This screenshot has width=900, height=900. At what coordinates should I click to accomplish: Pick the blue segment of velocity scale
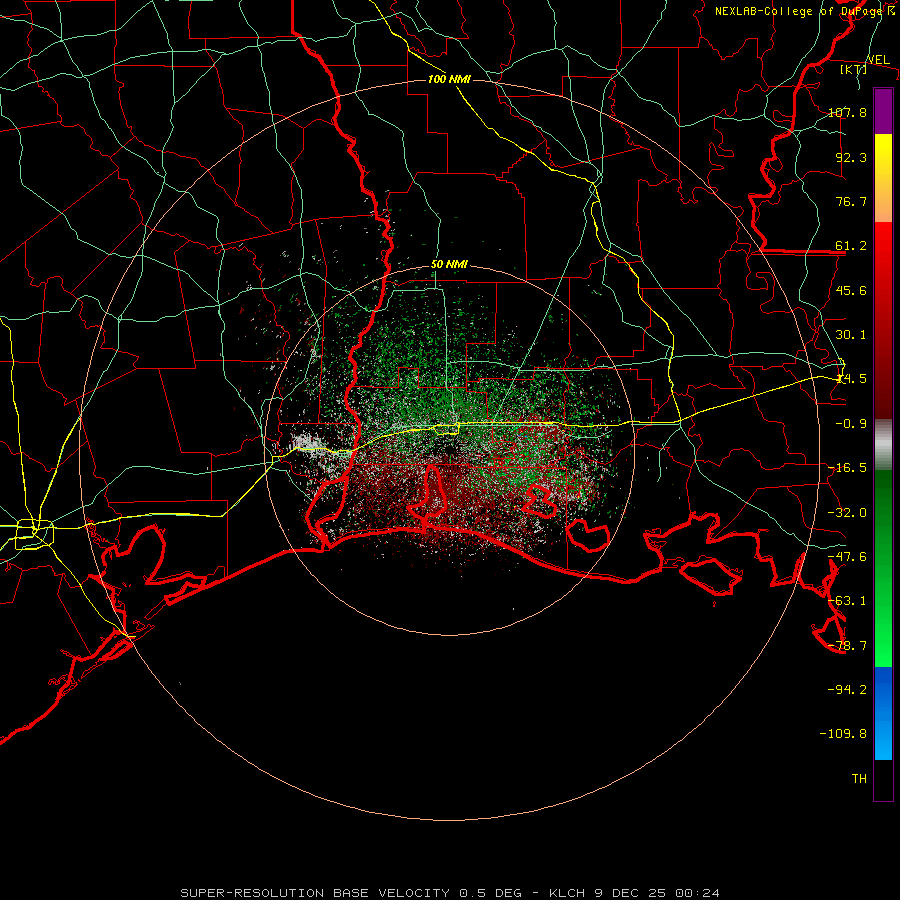883,713
